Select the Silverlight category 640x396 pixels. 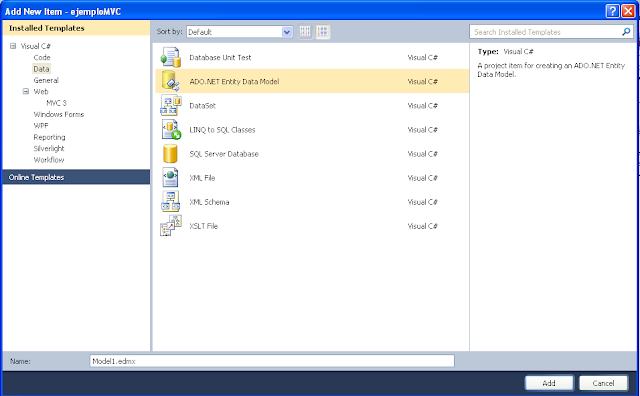(x=49, y=149)
